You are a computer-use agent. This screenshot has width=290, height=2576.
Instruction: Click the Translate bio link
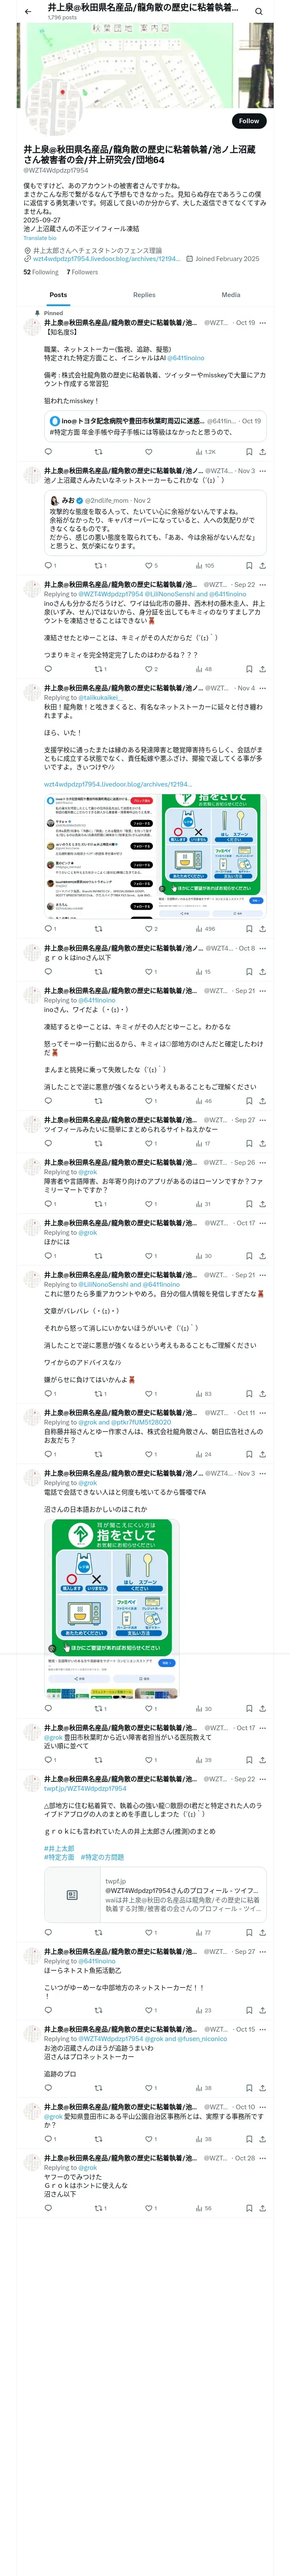tap(41, 238)
